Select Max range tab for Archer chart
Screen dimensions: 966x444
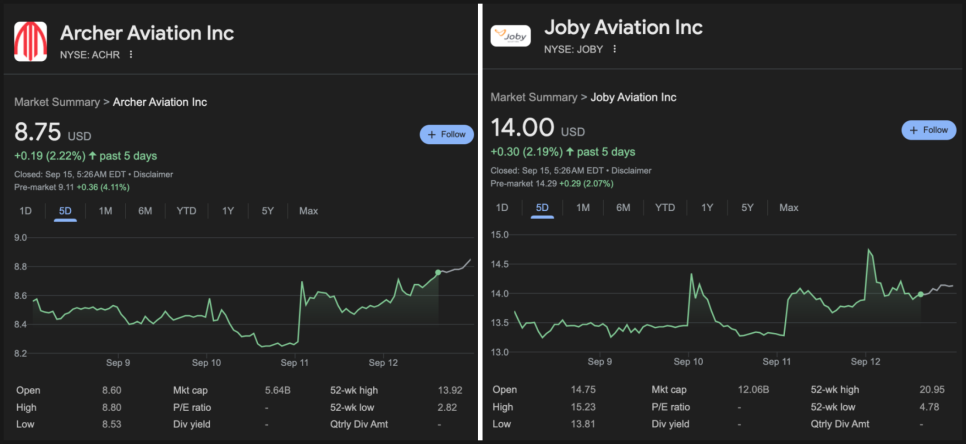309,211
